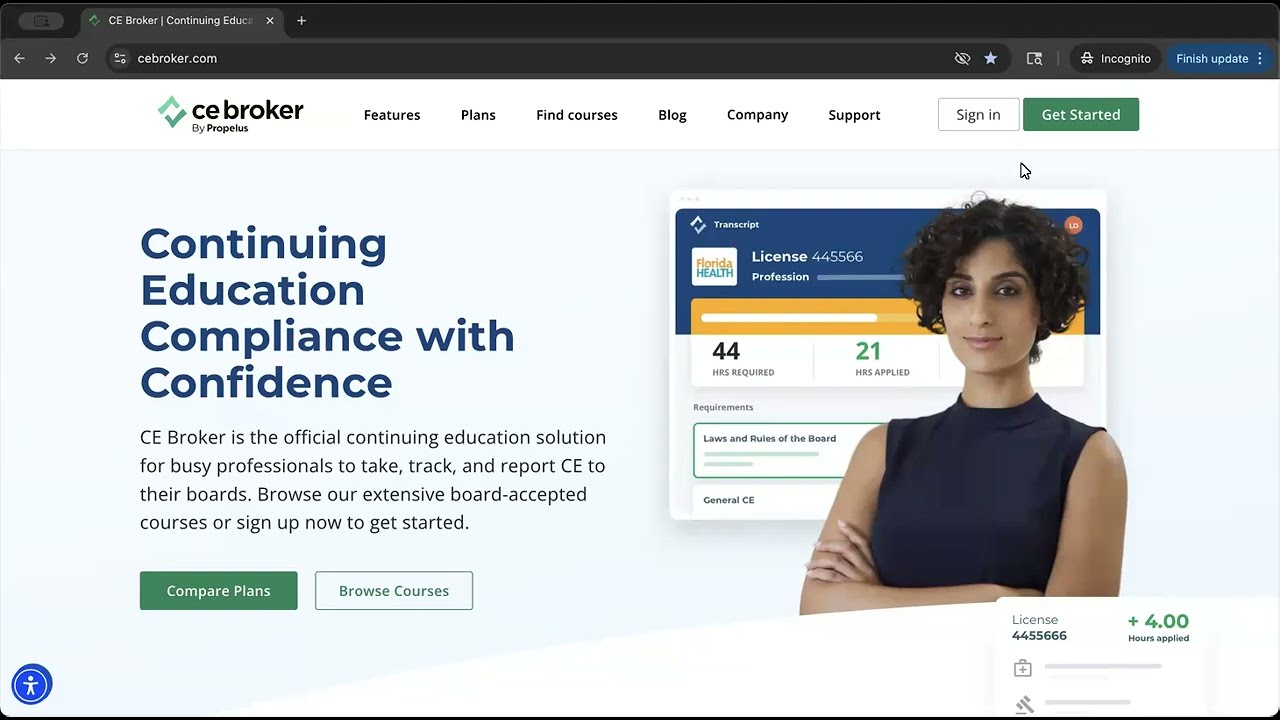Click the Profession progress bar
1280x720 pixels.
coord(861,277)
